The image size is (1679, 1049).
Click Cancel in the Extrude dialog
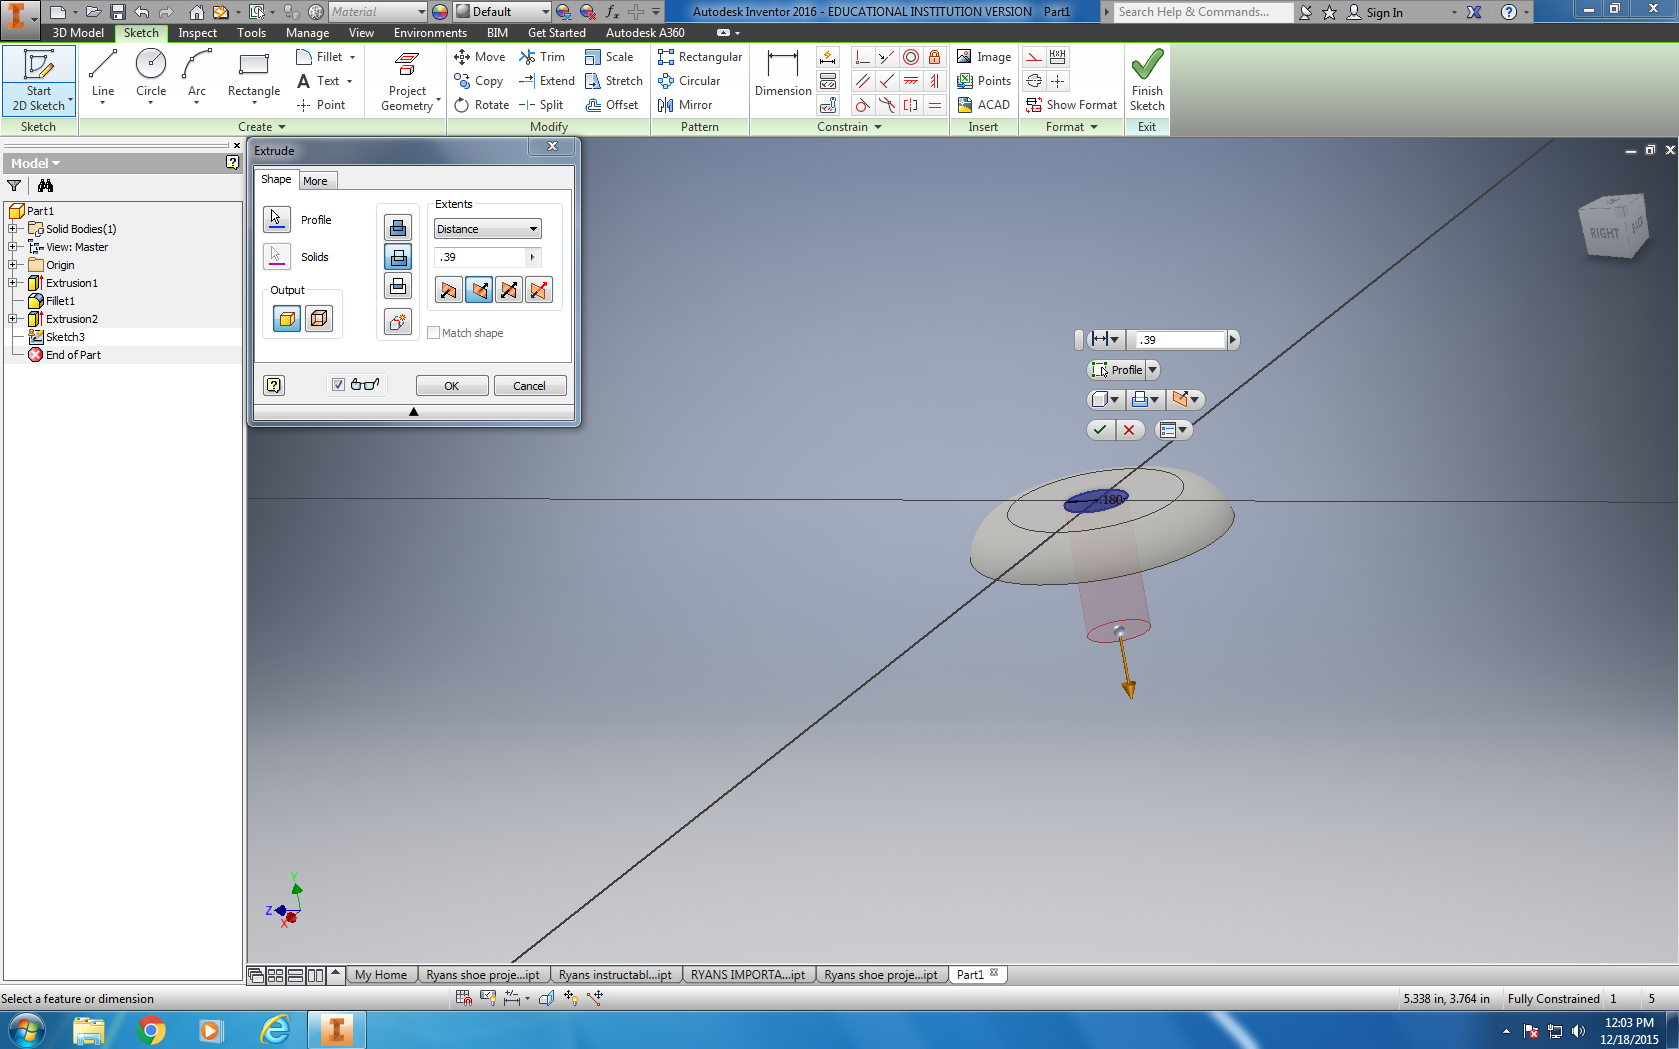coord(530,386)
